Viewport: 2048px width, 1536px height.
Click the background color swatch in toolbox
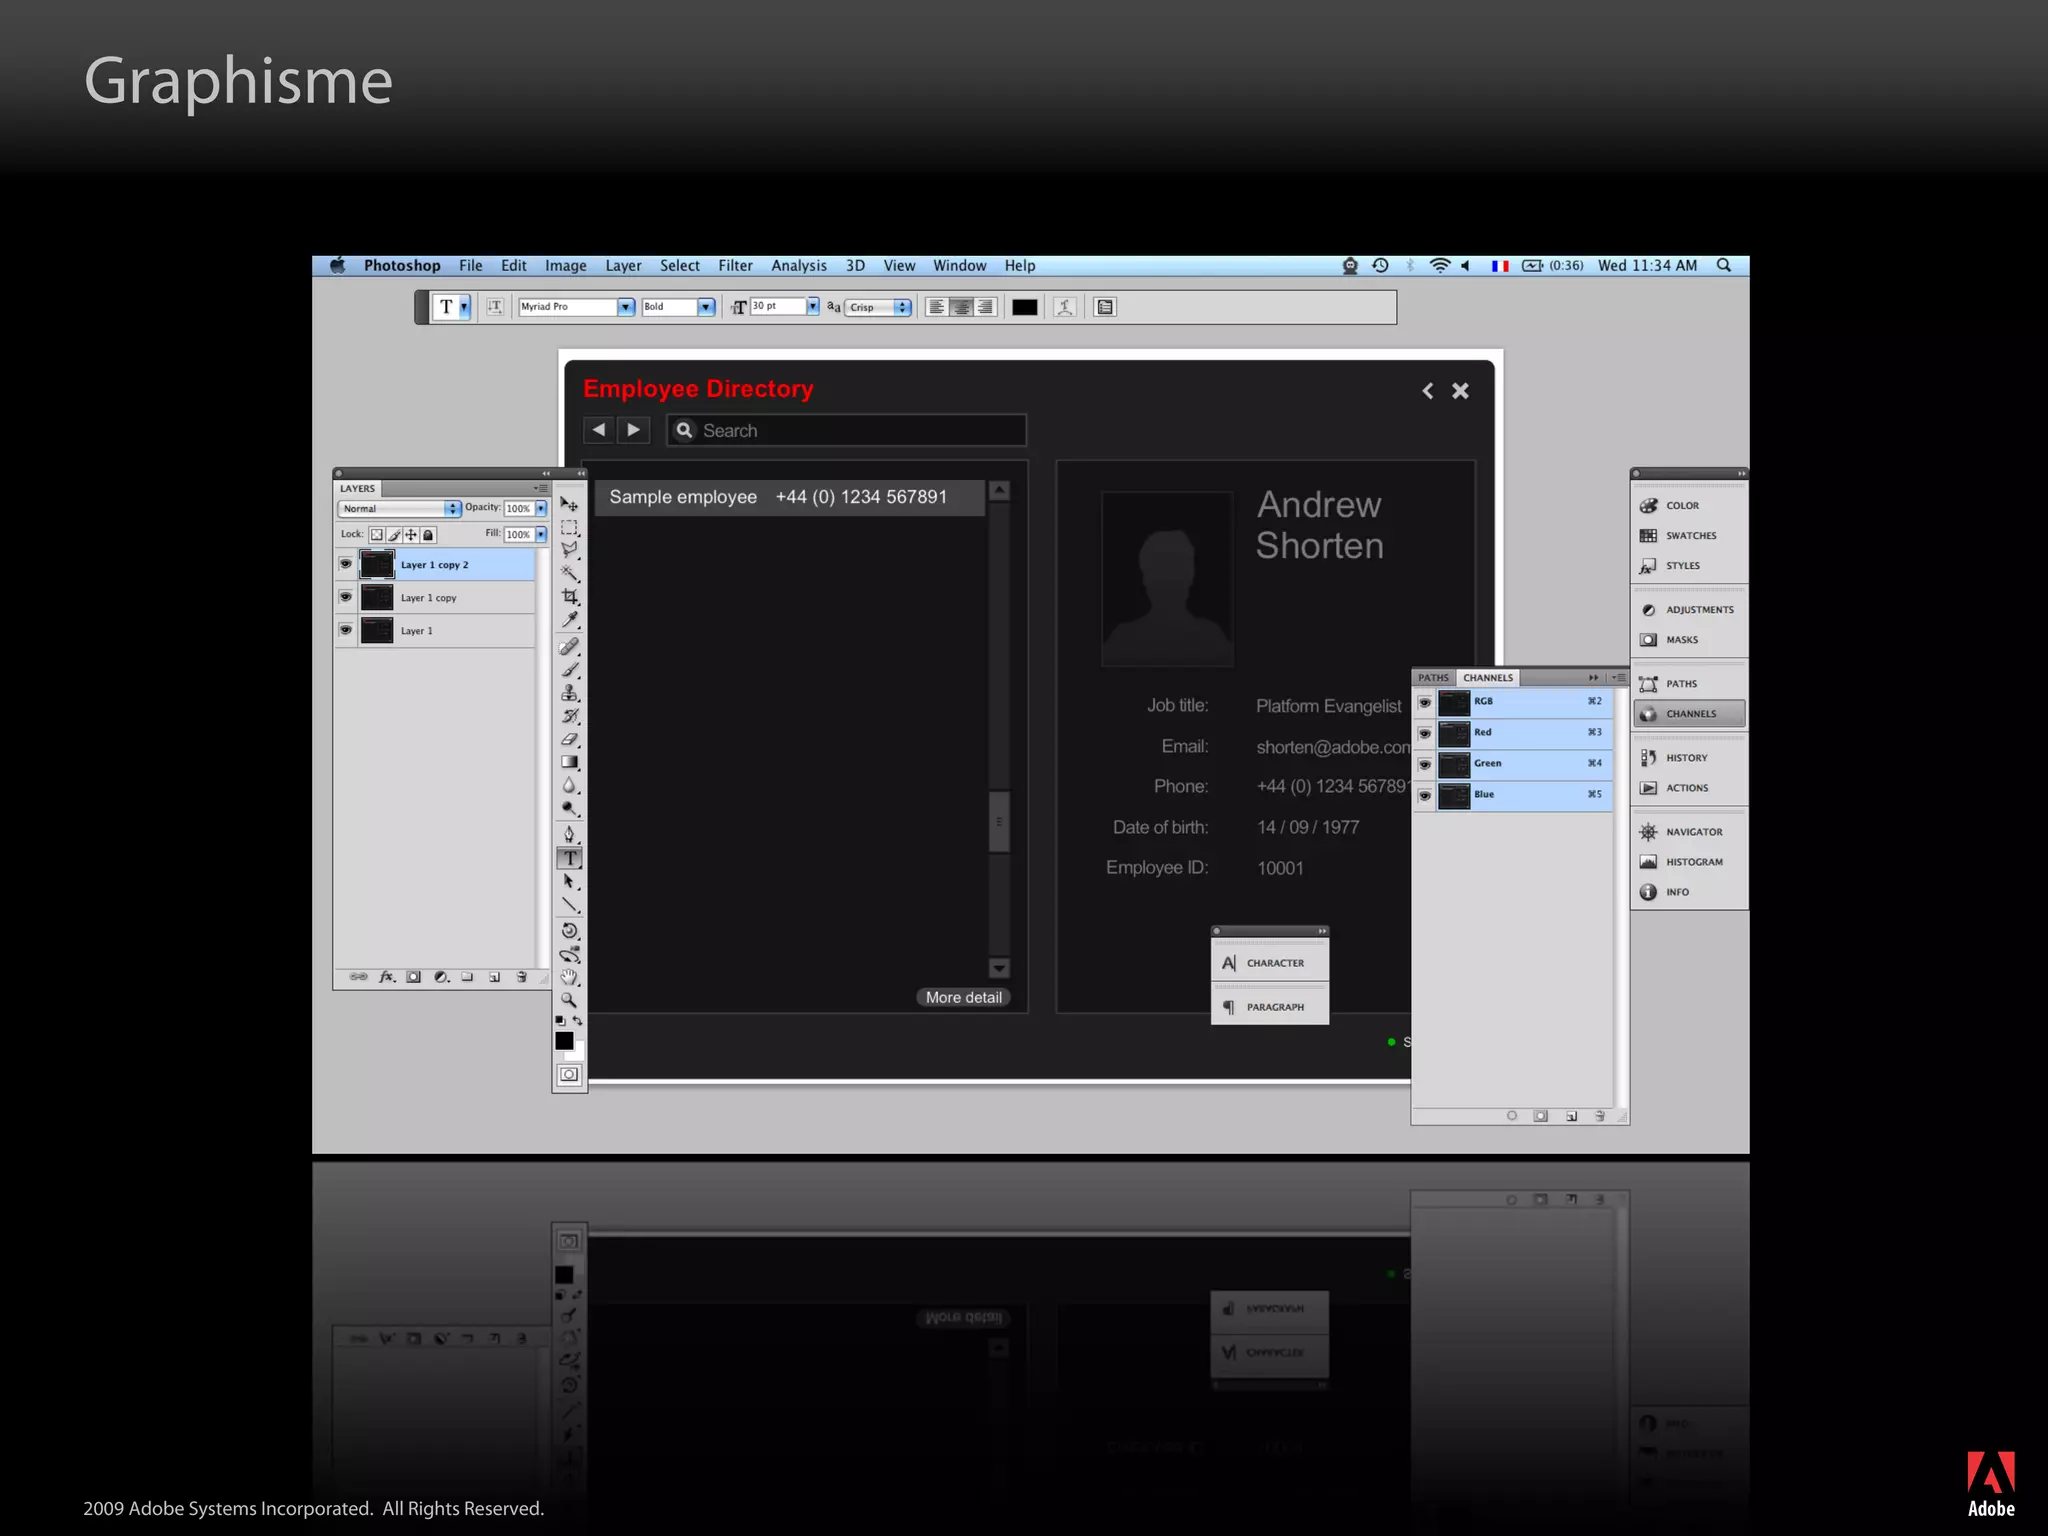pos(578,1053)
